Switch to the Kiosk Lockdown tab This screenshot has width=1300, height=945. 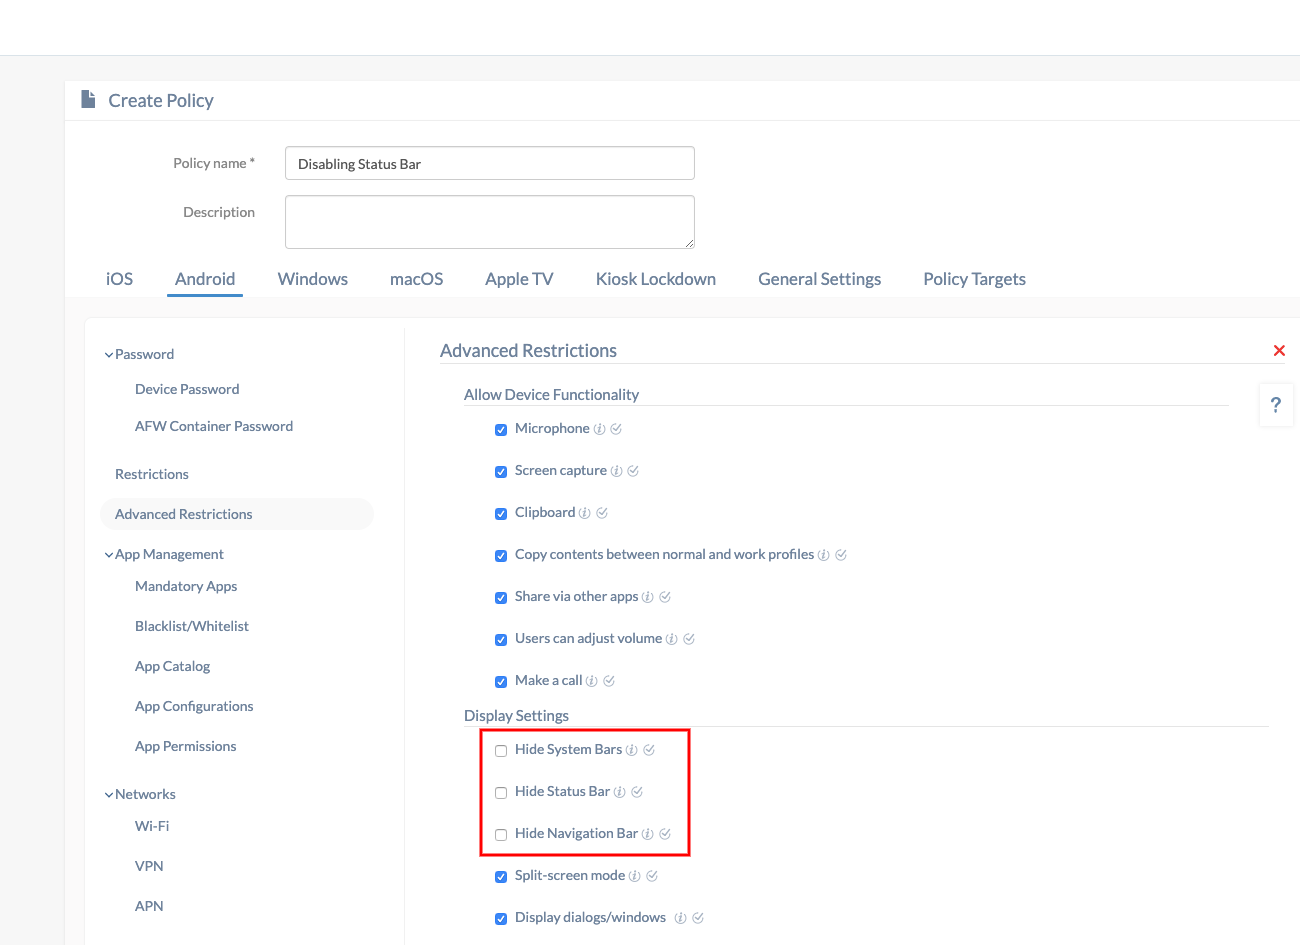655,279
